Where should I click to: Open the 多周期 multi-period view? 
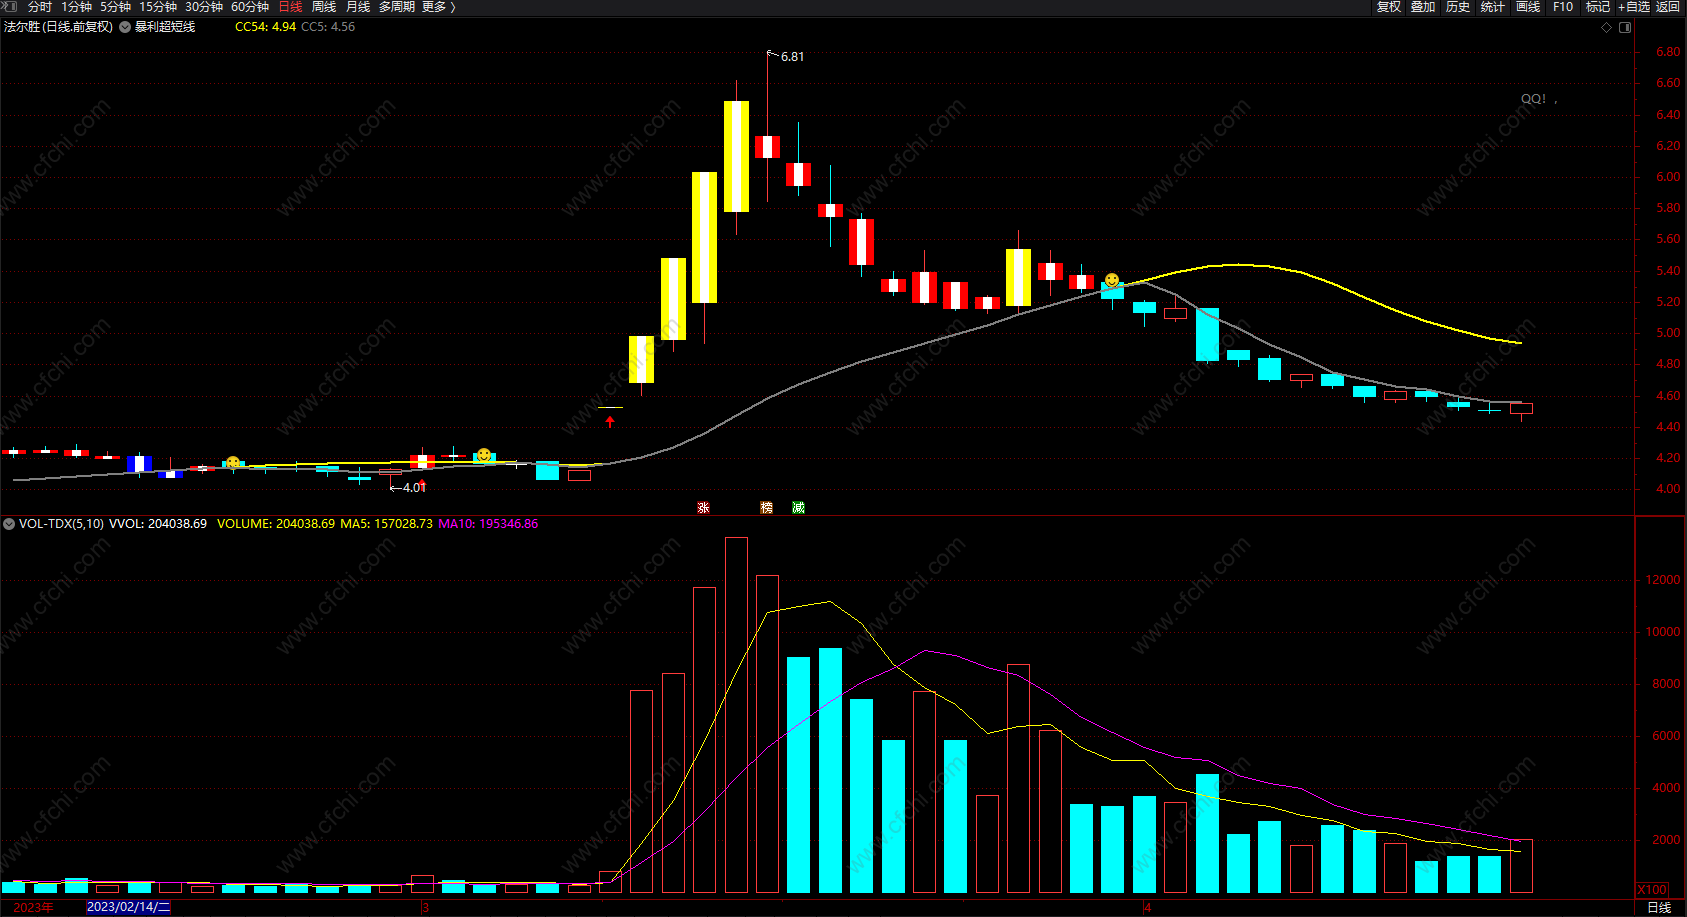tap(397, 7)
